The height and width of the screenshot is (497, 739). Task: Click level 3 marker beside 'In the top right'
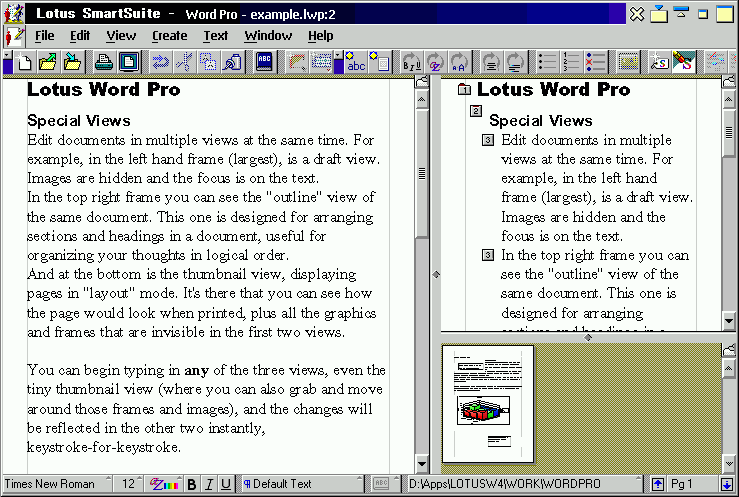point(488,255)
